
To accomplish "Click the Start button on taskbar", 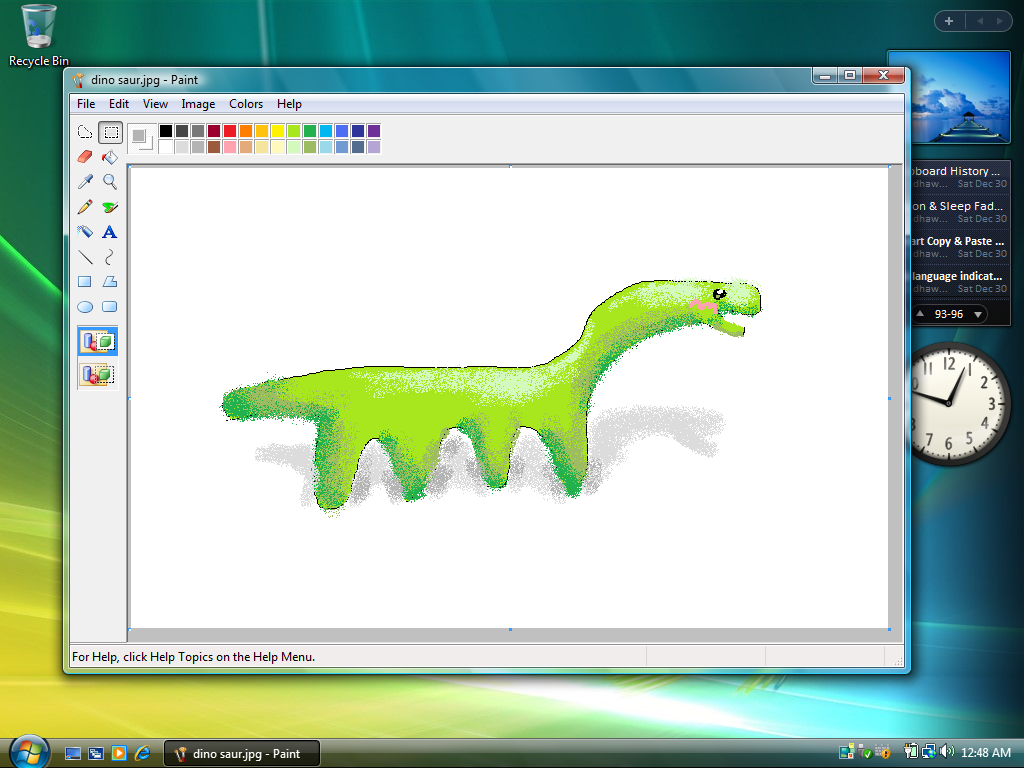I will [28, 751].
